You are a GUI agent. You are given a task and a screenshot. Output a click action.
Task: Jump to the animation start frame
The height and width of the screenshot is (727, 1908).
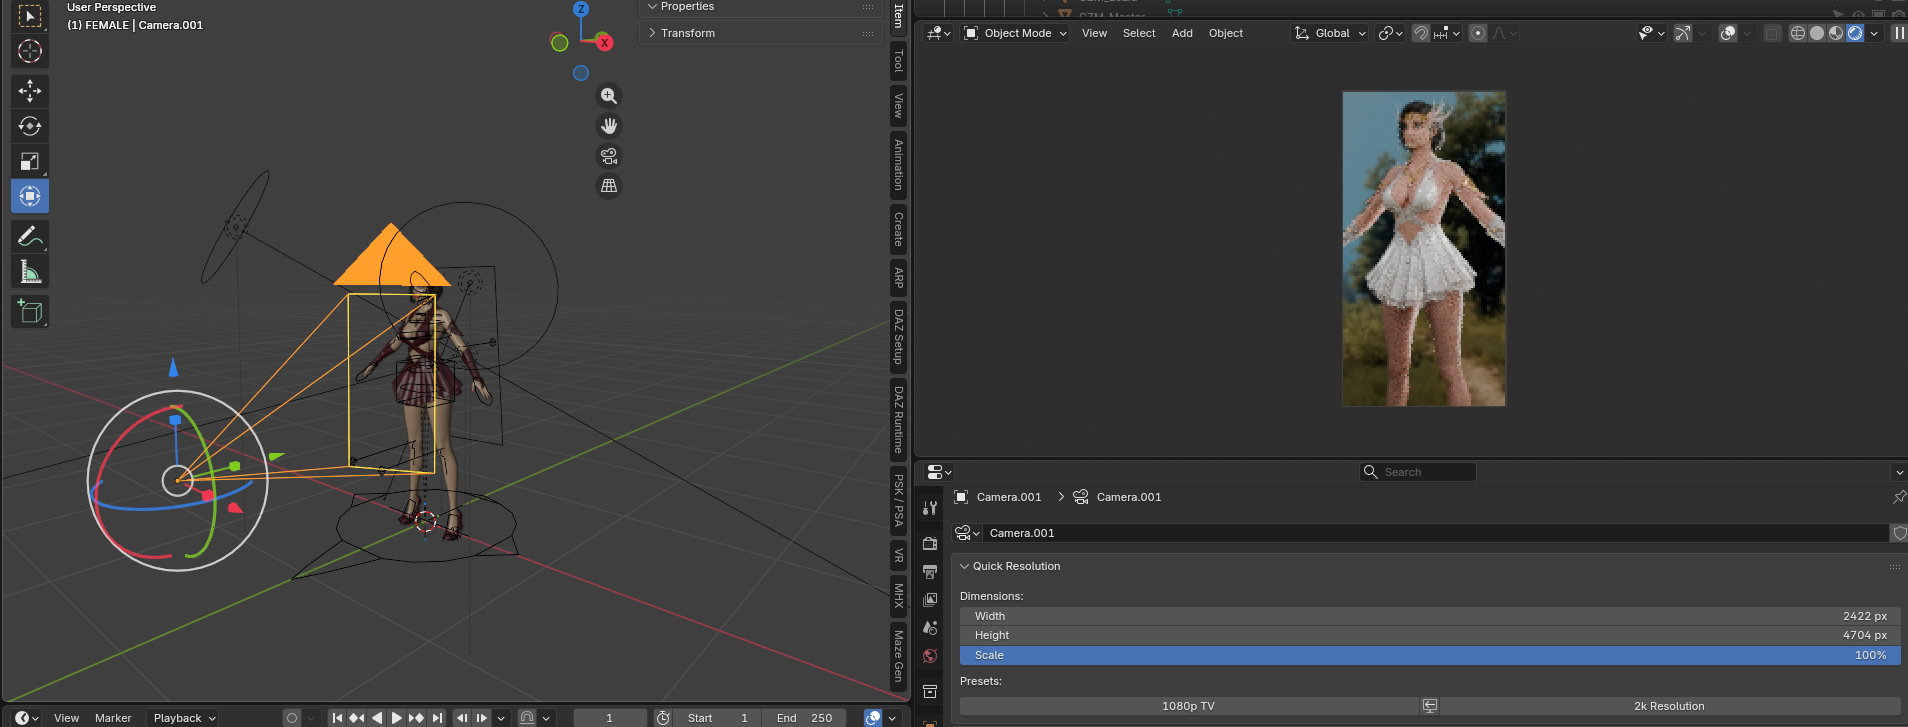tap(337, 718)
